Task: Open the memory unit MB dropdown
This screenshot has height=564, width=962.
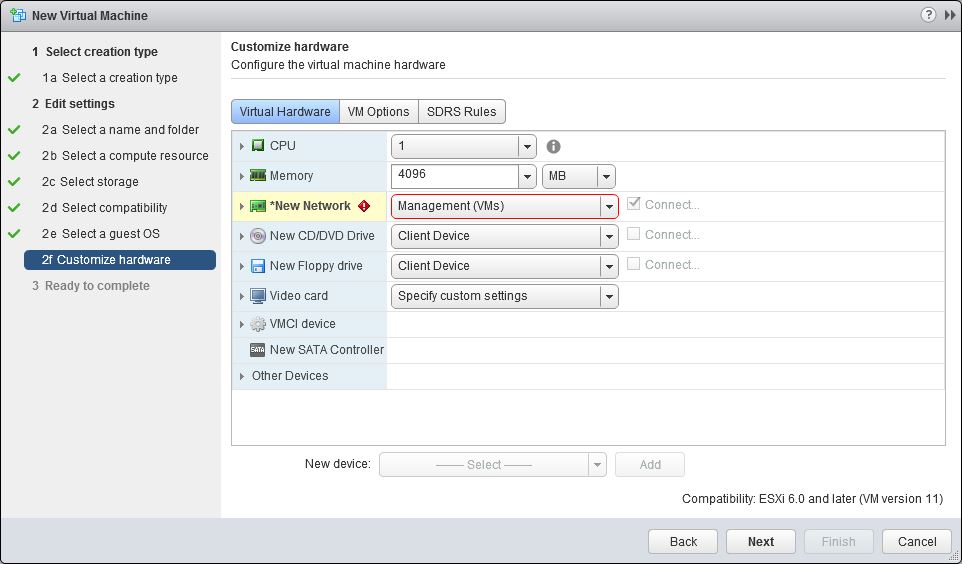Action: click(x=579, y=177)
